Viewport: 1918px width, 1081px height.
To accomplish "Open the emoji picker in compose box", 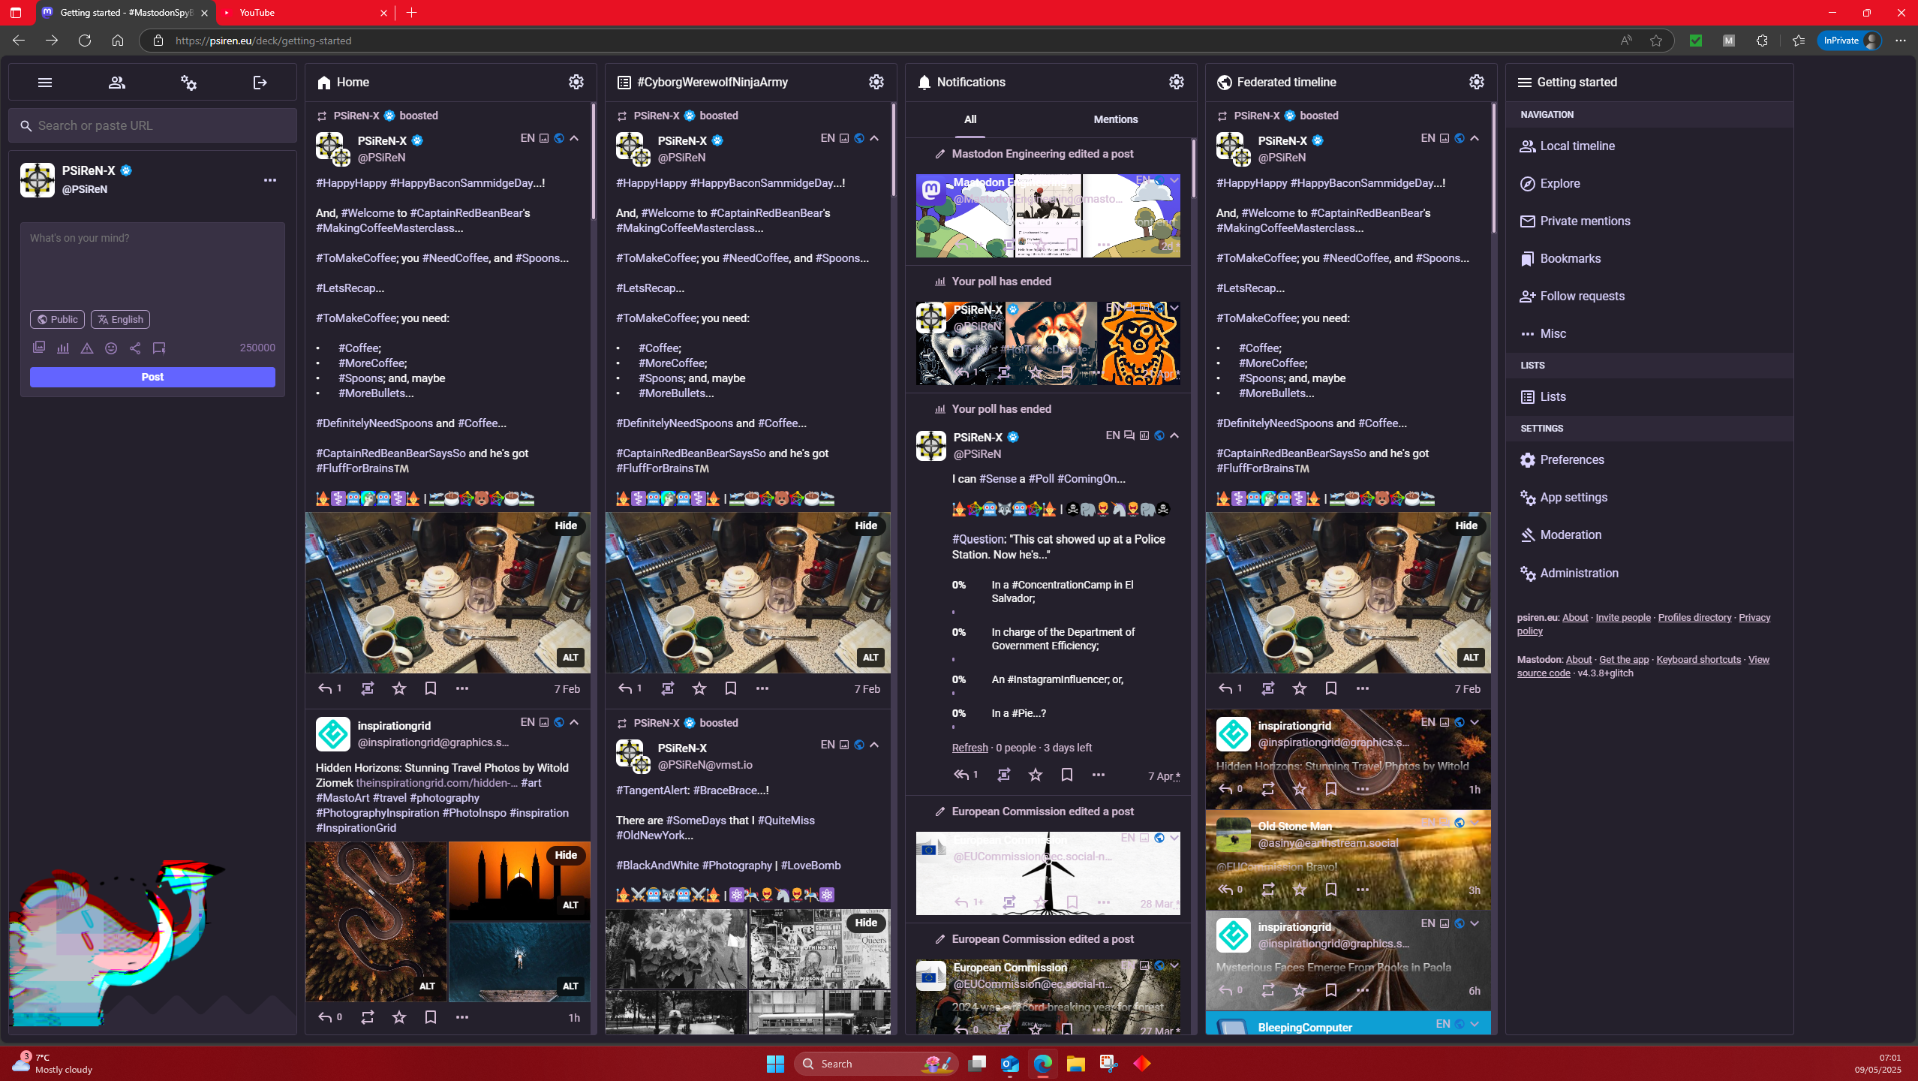I will (x=111, y=348).
